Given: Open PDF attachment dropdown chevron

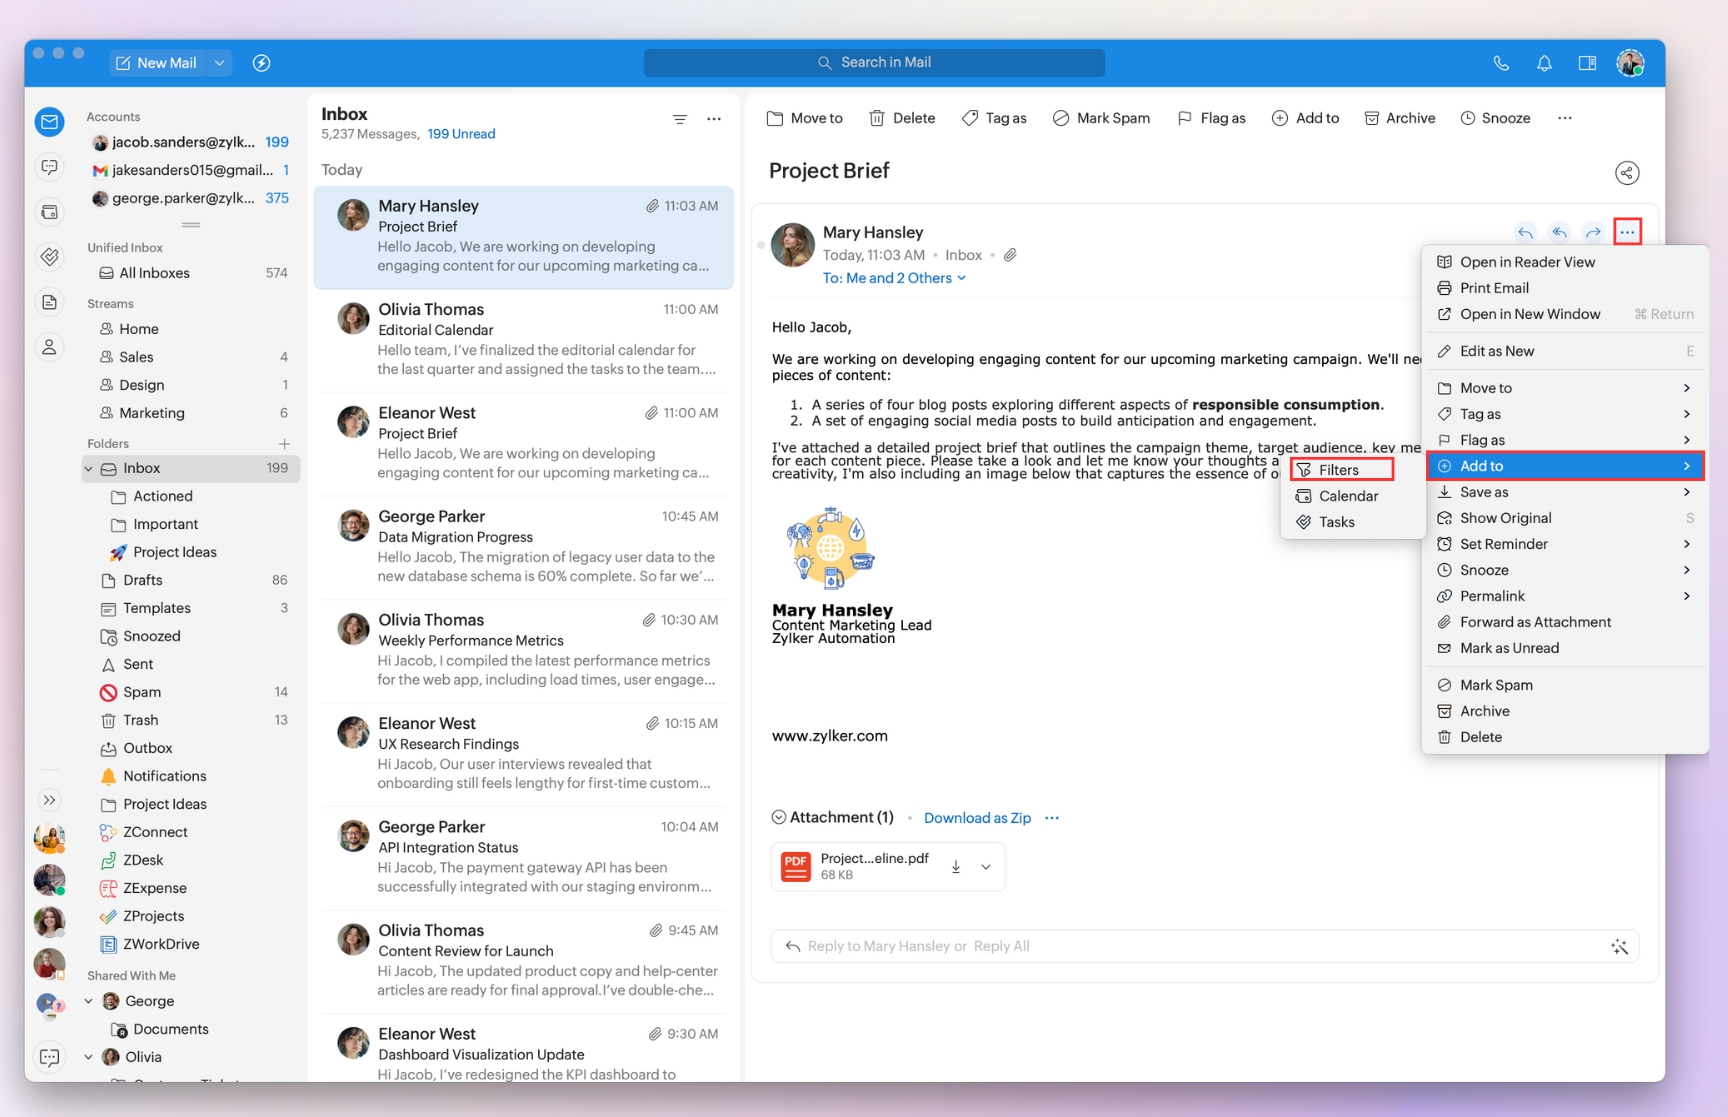Looking at the screenshot, I should coord(986,867).
